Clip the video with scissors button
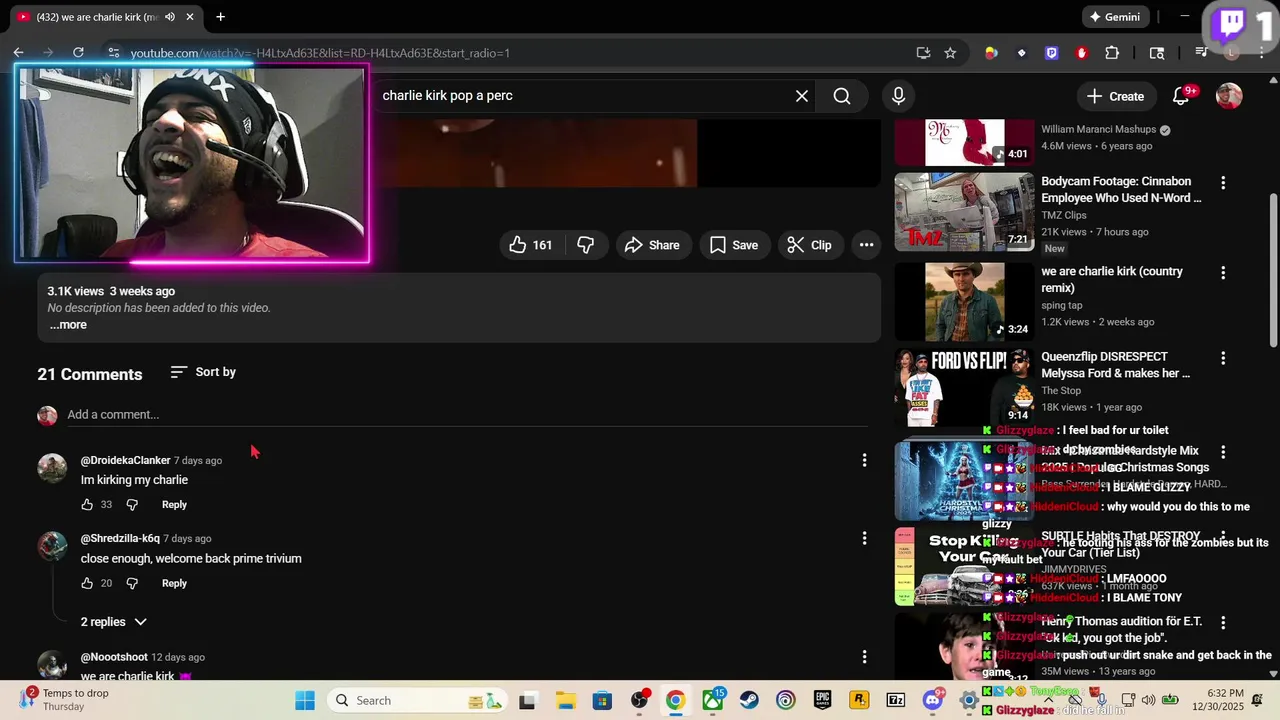This screenshot has height=720, width=1280. coord(810,245)
